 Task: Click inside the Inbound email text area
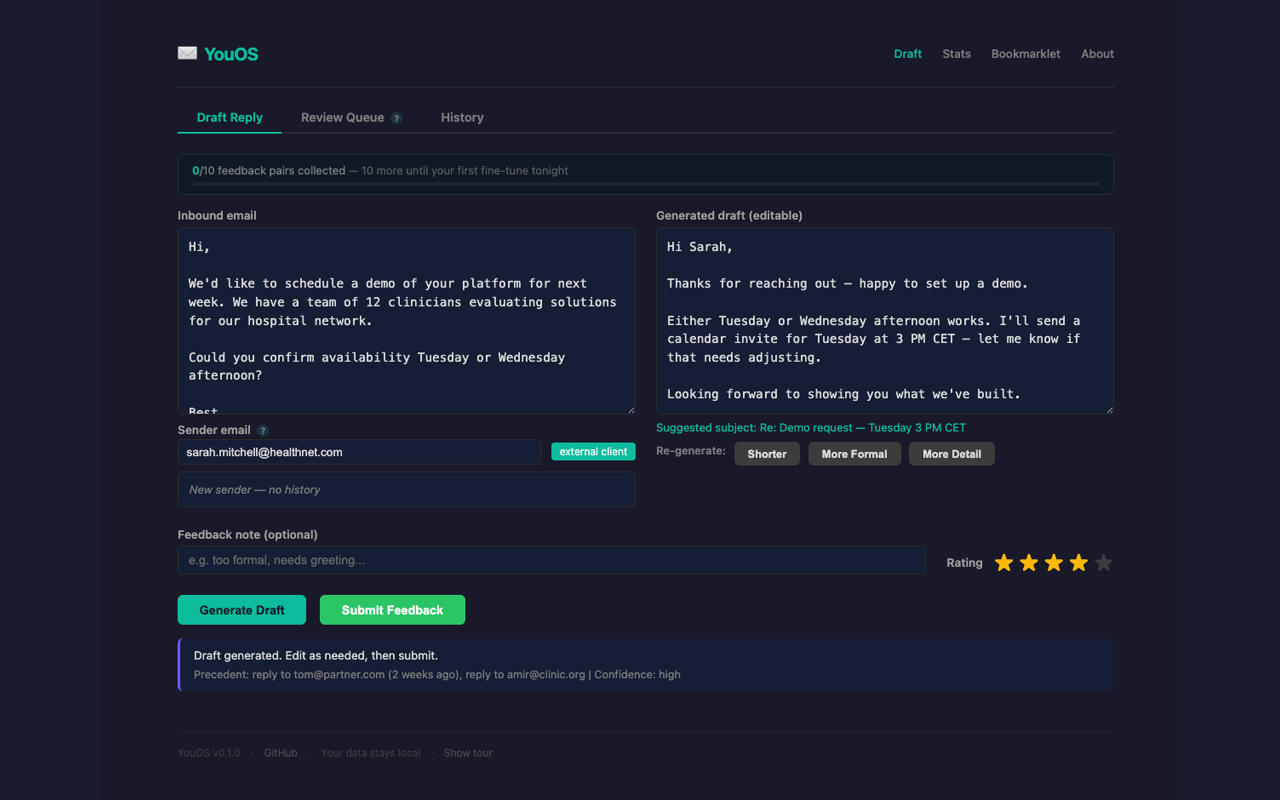[406, 321]
